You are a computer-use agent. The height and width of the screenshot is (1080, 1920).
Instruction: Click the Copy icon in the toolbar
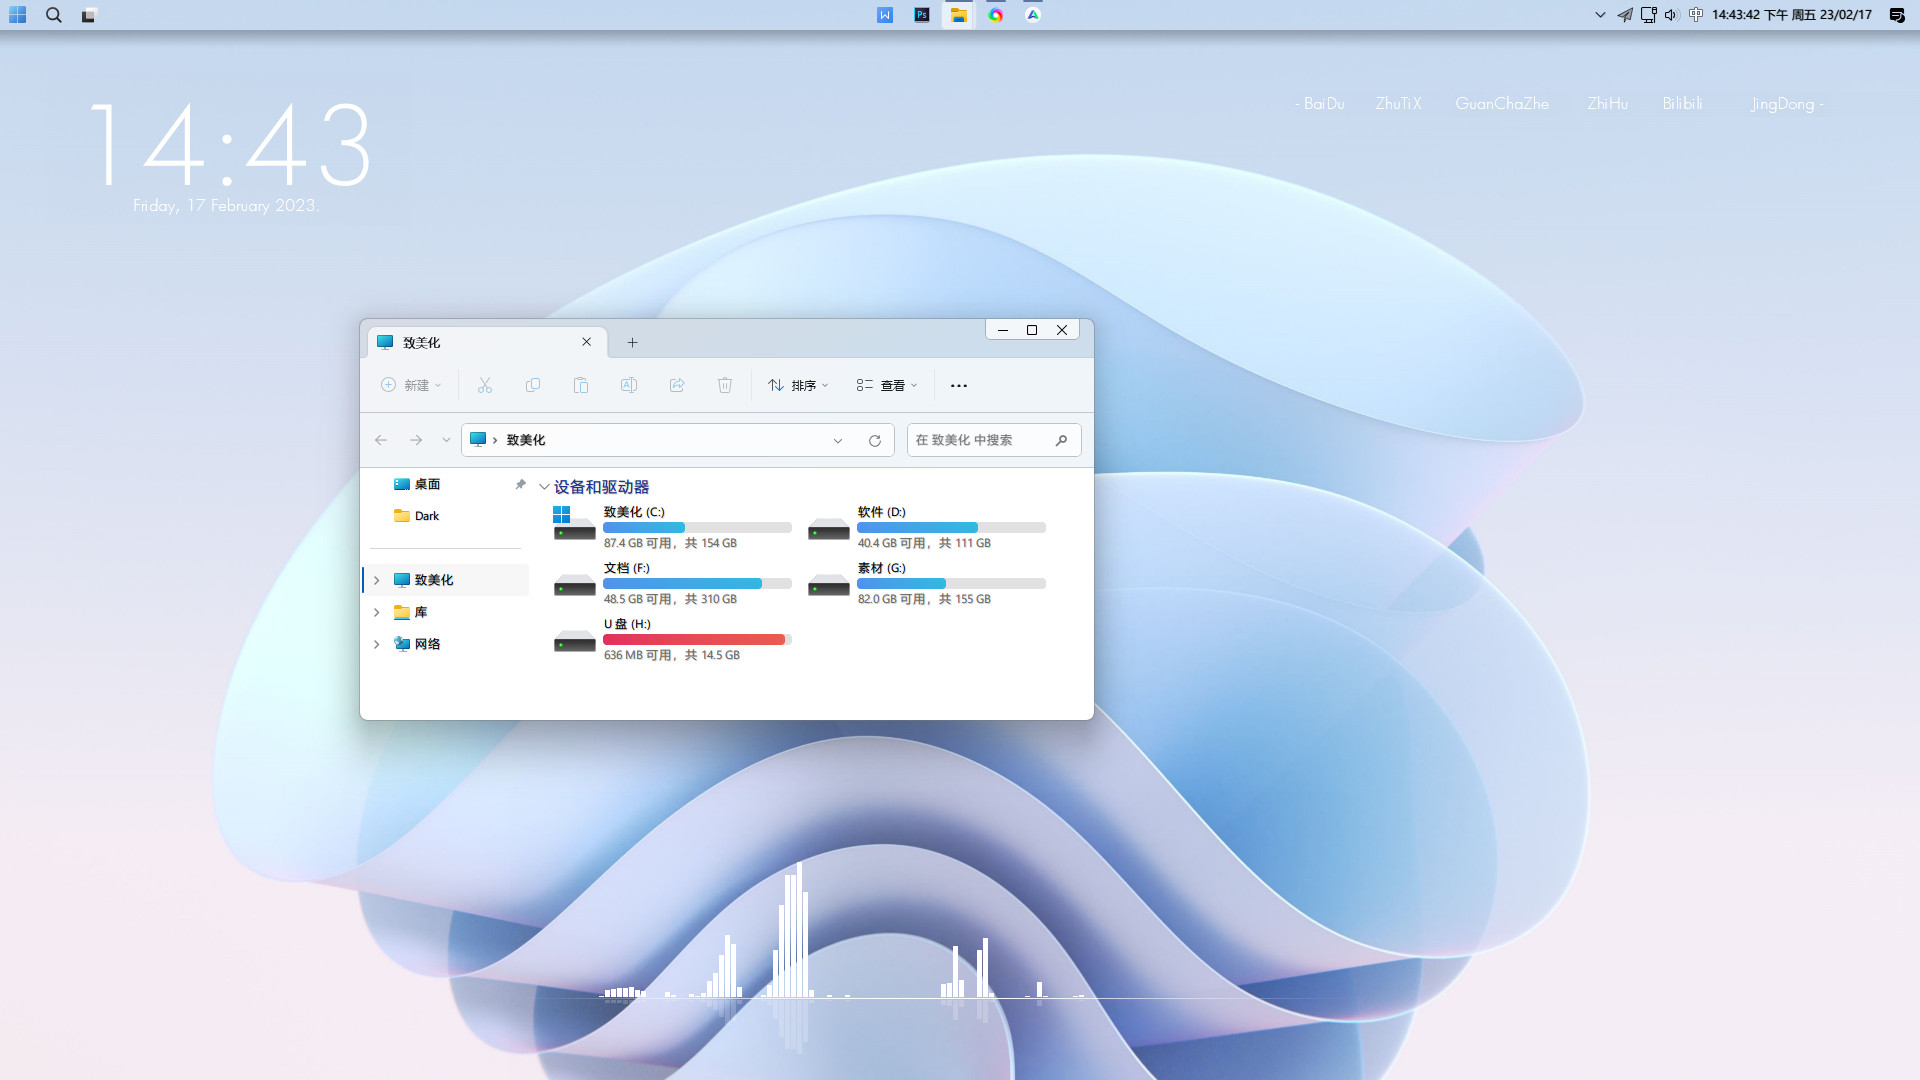click(533, 385)
